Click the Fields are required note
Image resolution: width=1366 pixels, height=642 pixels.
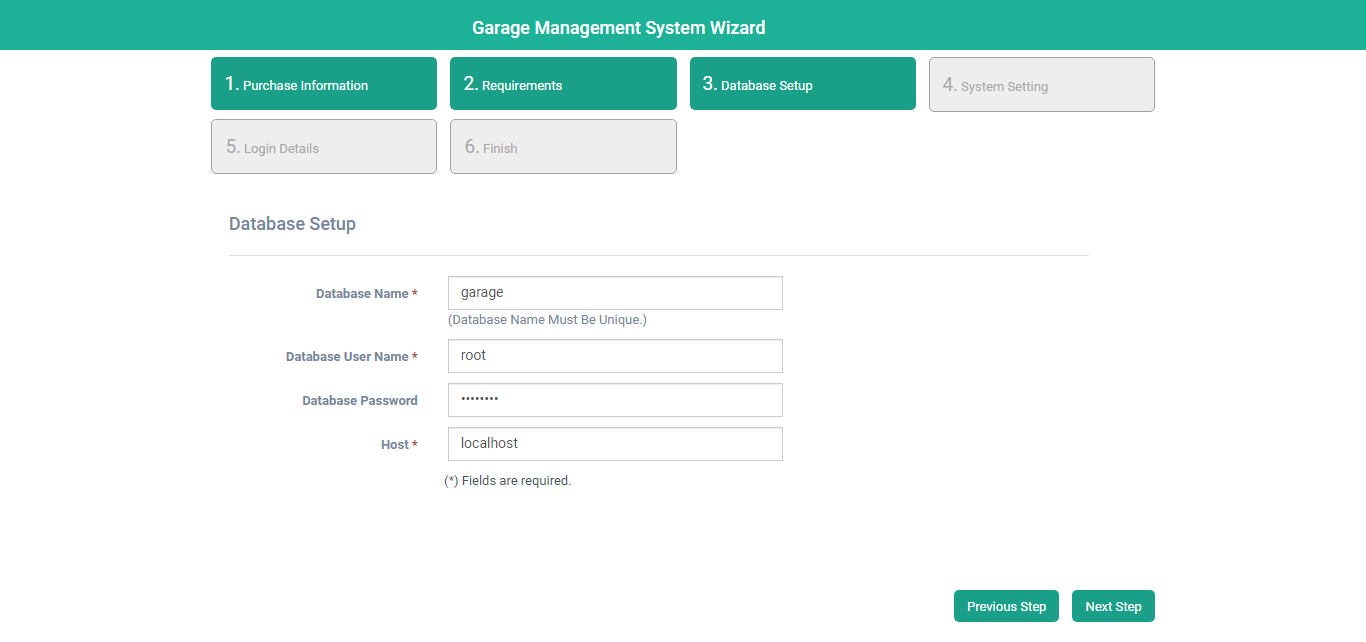click(508, 481)
